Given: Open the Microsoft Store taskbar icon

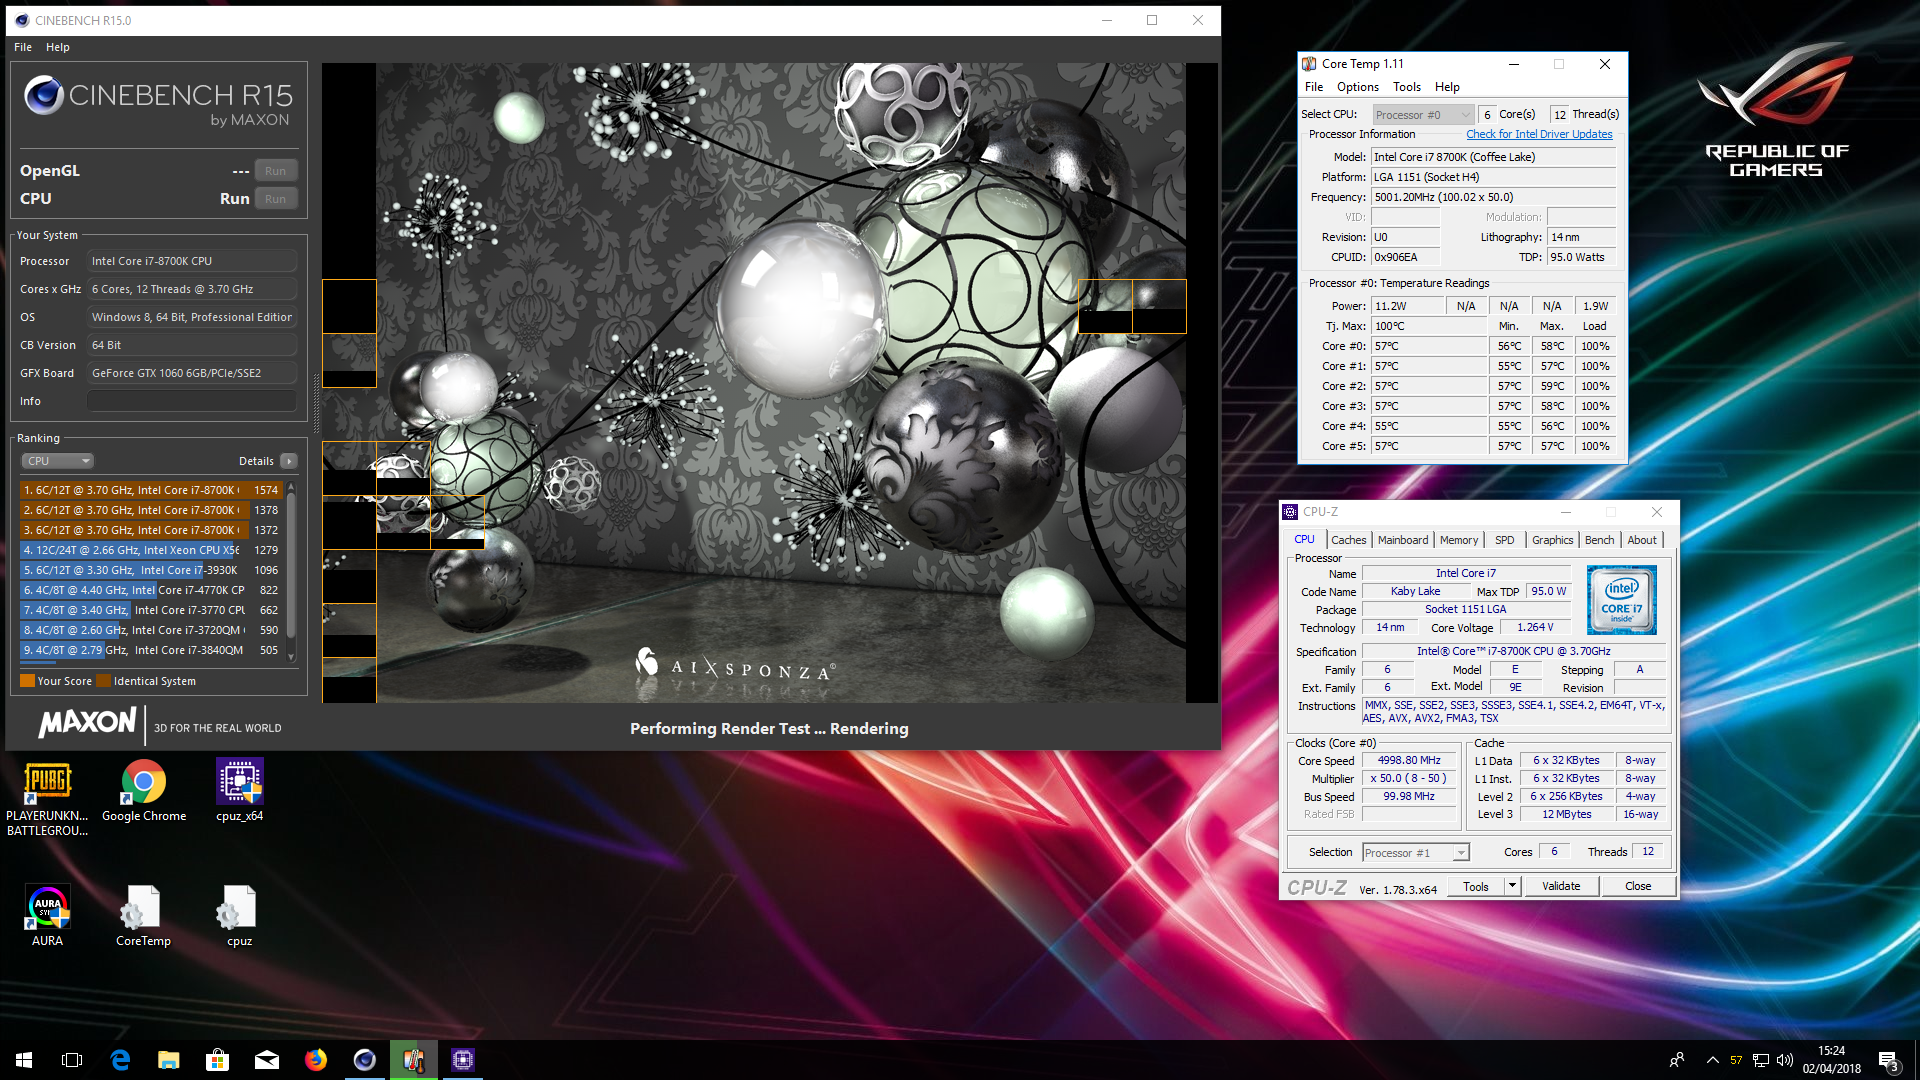Looking at the screenshot, I should click(217, 1060).
